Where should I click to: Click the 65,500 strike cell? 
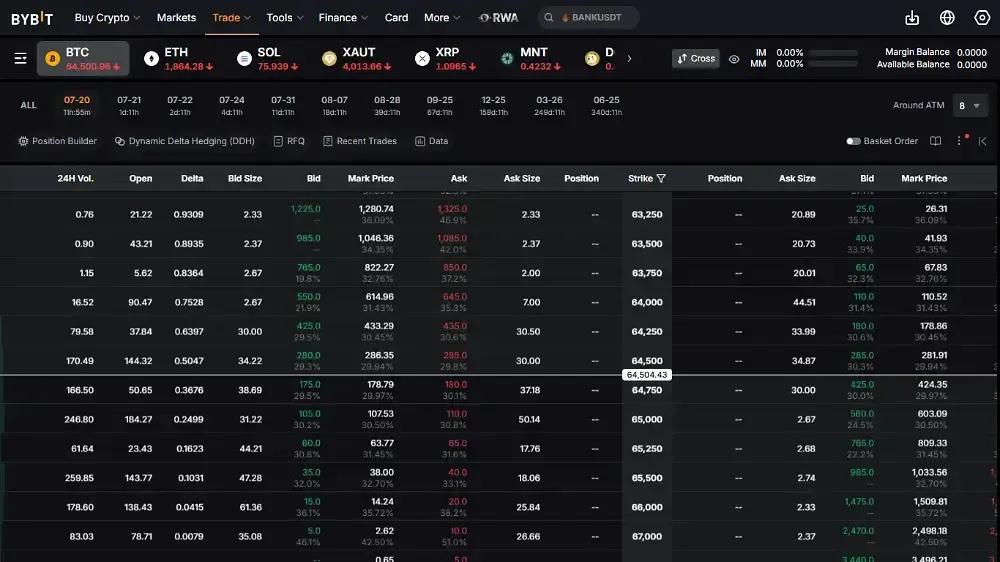647,478
